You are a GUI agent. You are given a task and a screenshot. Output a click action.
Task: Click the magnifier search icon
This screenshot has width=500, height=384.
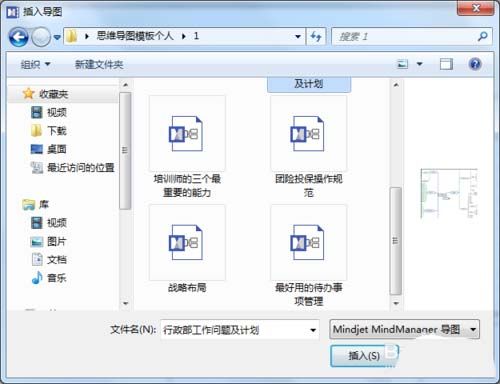tap(483, 36)
